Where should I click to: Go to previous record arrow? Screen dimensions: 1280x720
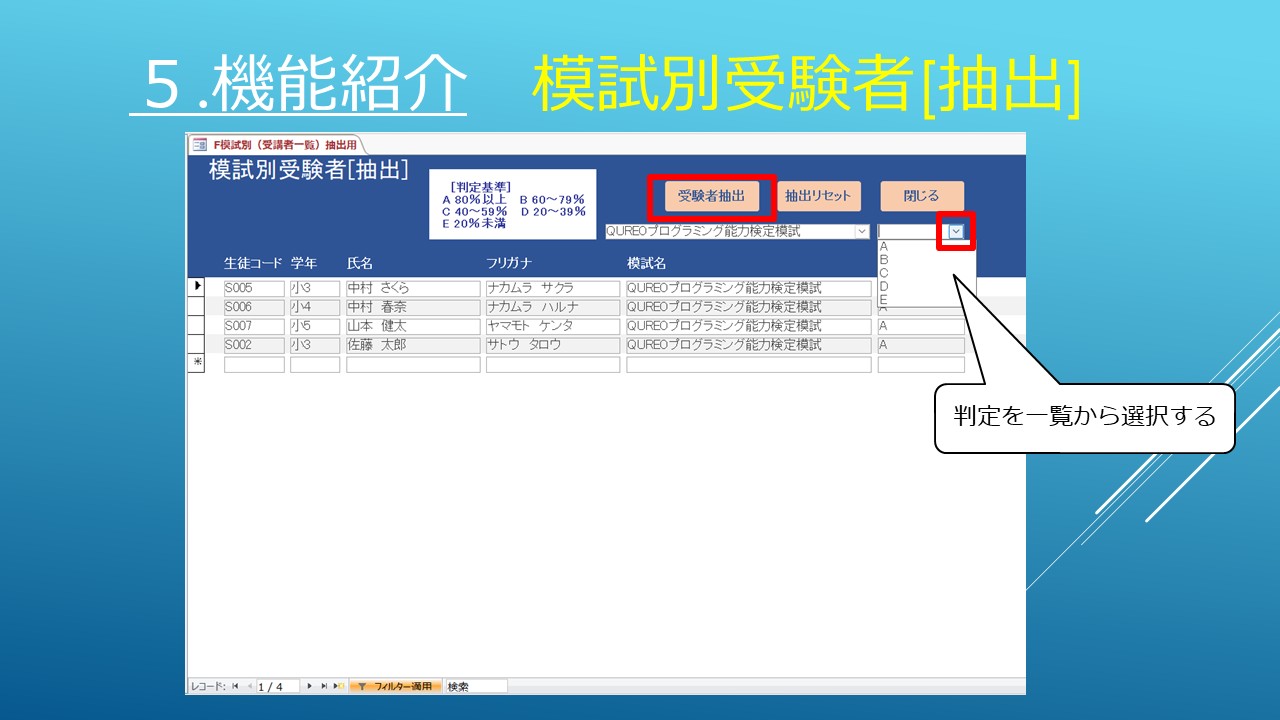pos(249,686)
